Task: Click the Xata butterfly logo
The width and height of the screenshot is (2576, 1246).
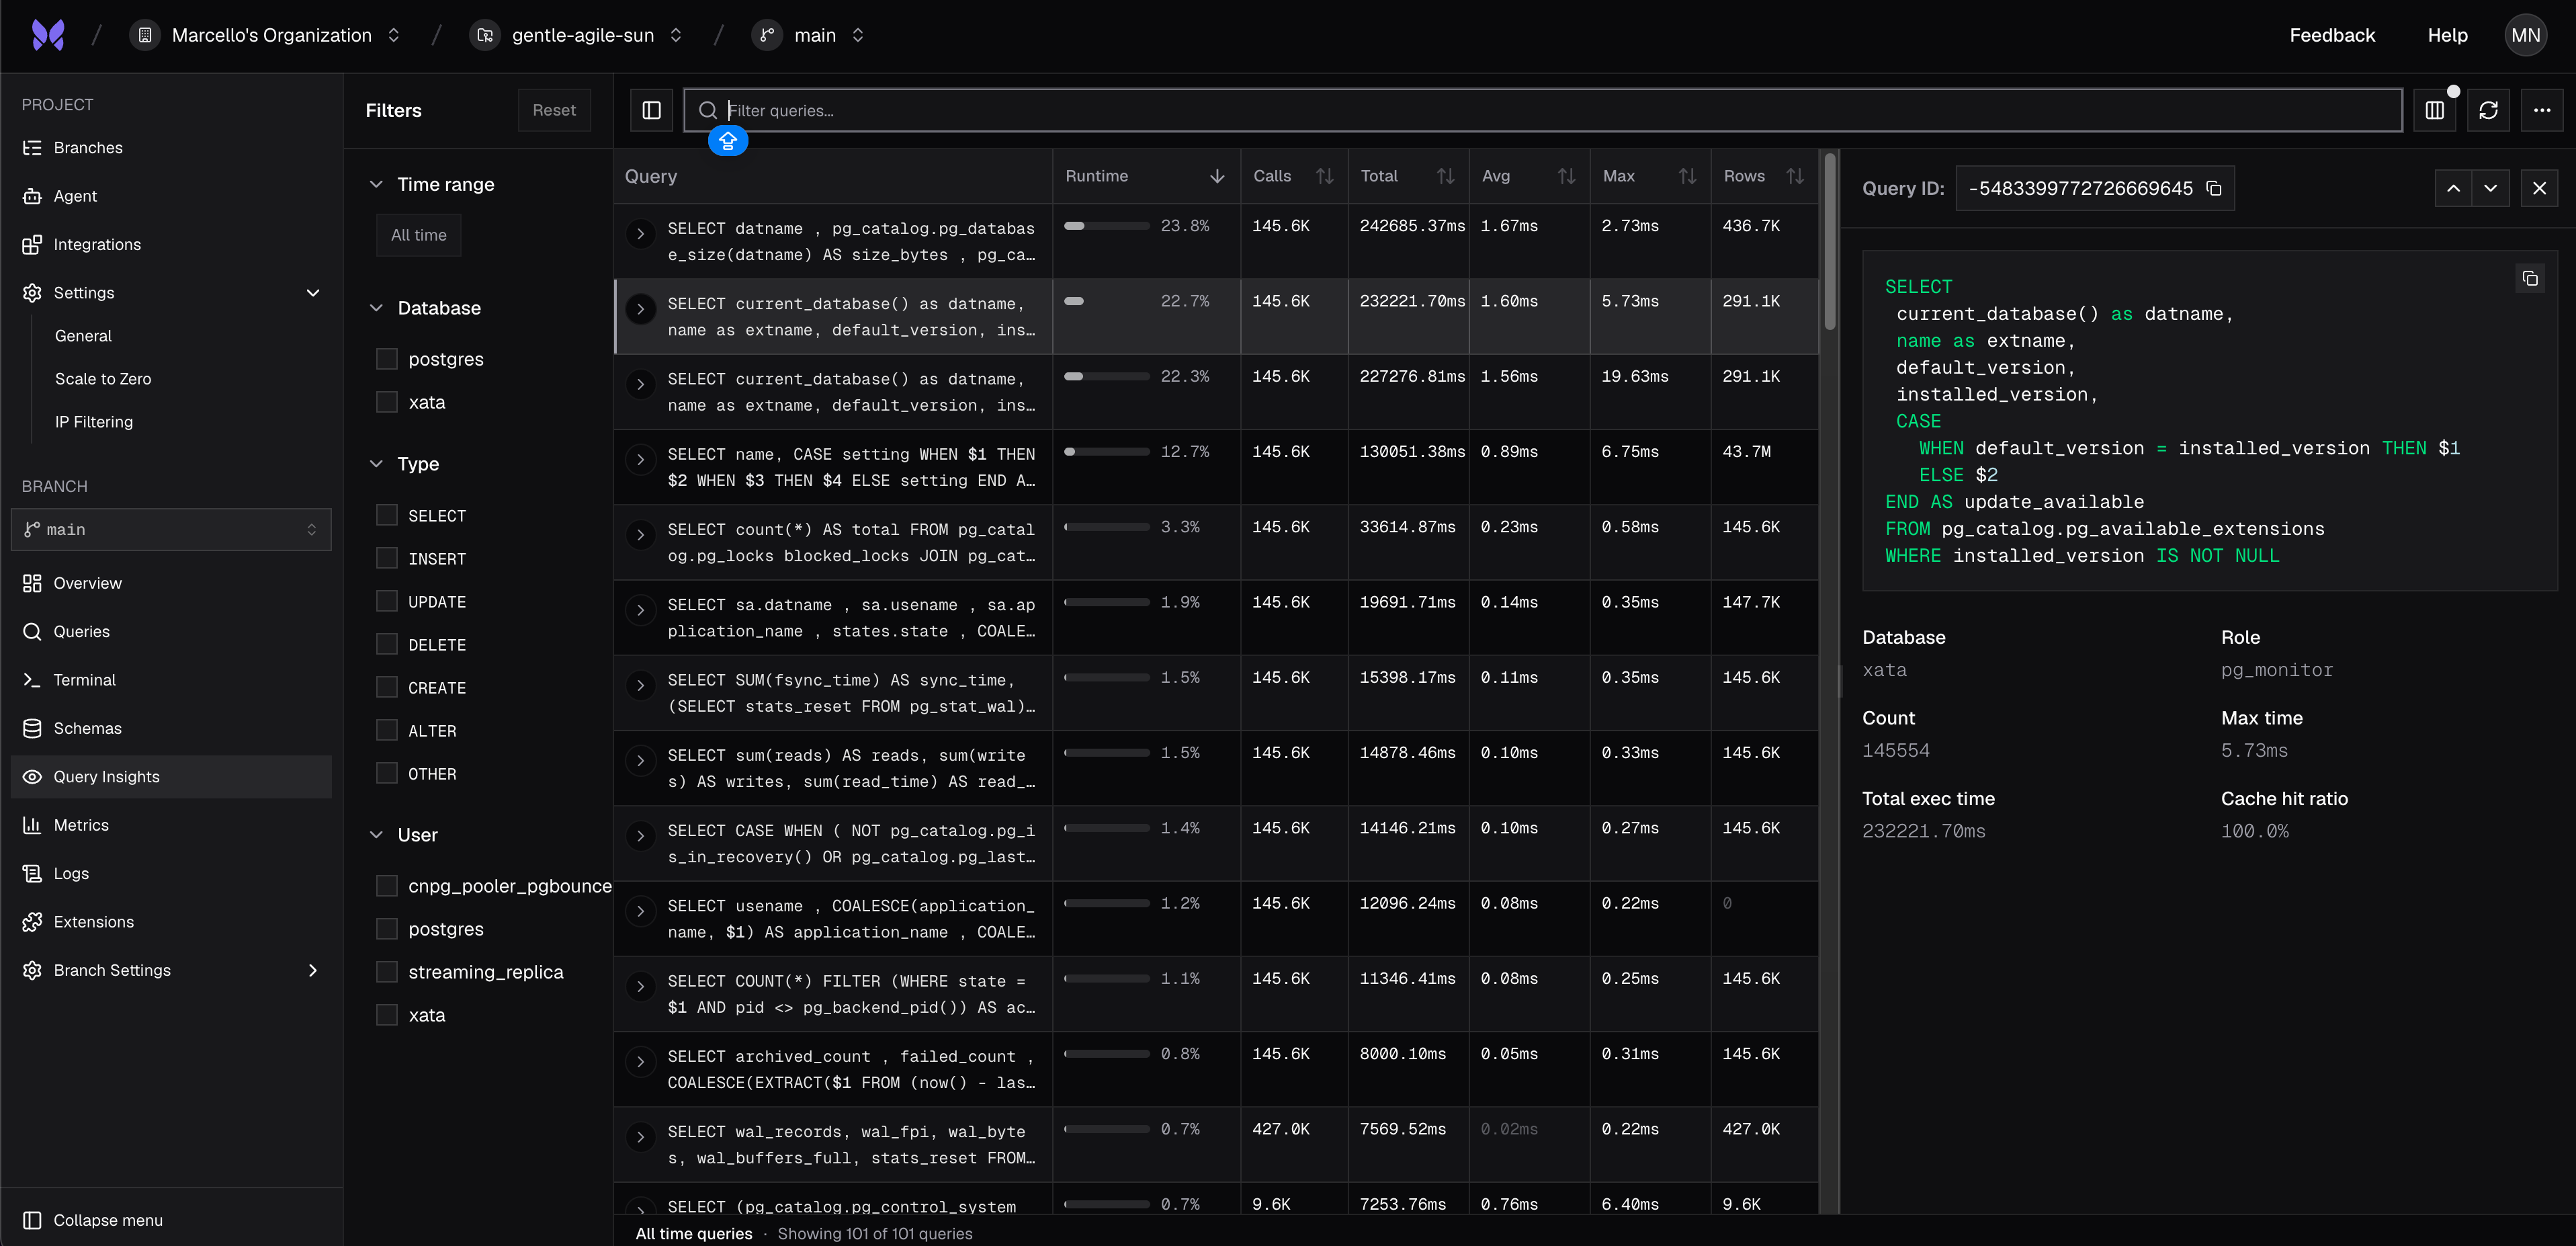Action: [48, 35]
